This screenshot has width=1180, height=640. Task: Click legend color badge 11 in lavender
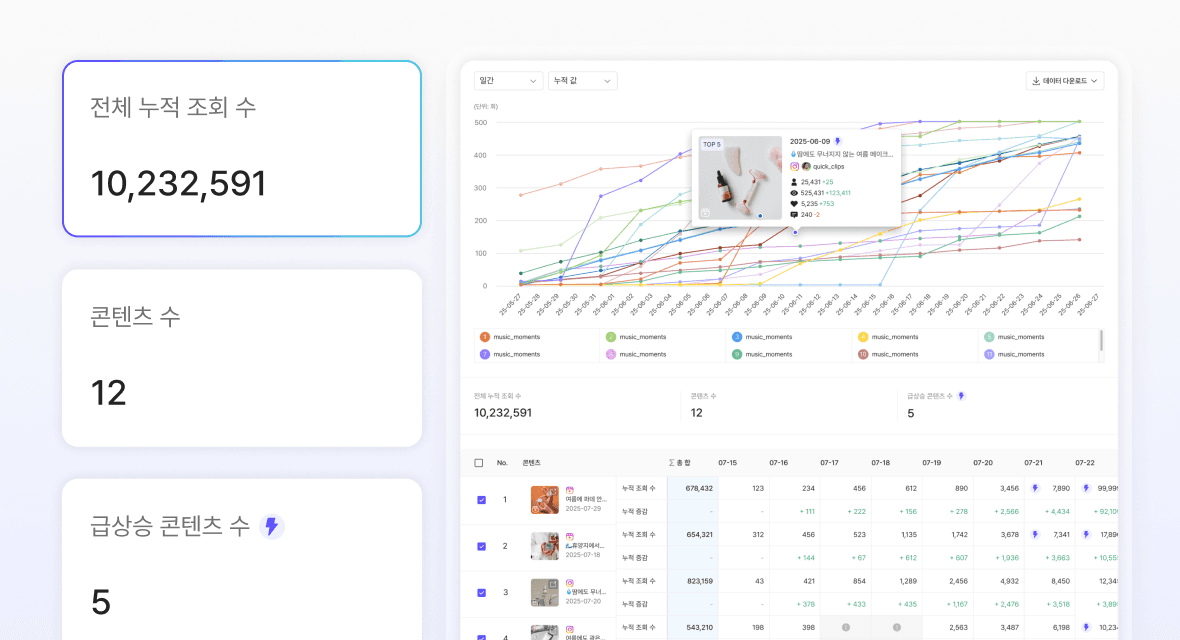989,354
